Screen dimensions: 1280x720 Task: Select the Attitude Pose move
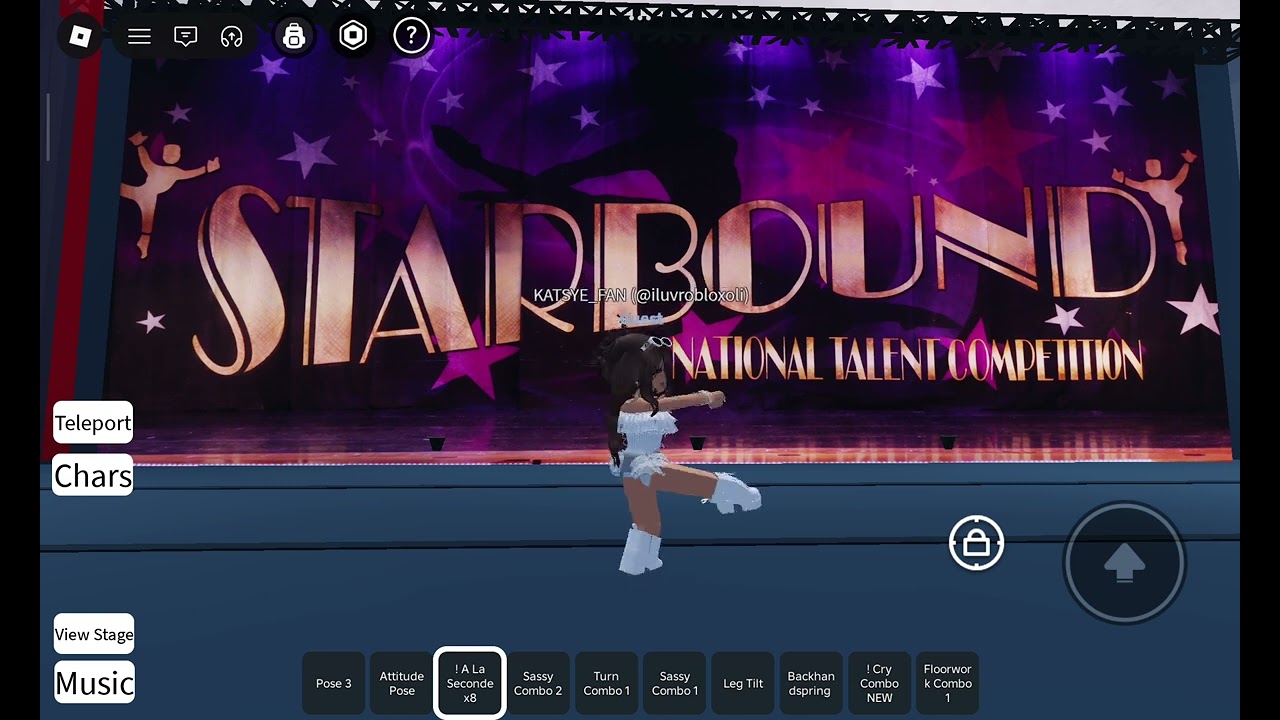pyautogui.click(x=402, y=684)
